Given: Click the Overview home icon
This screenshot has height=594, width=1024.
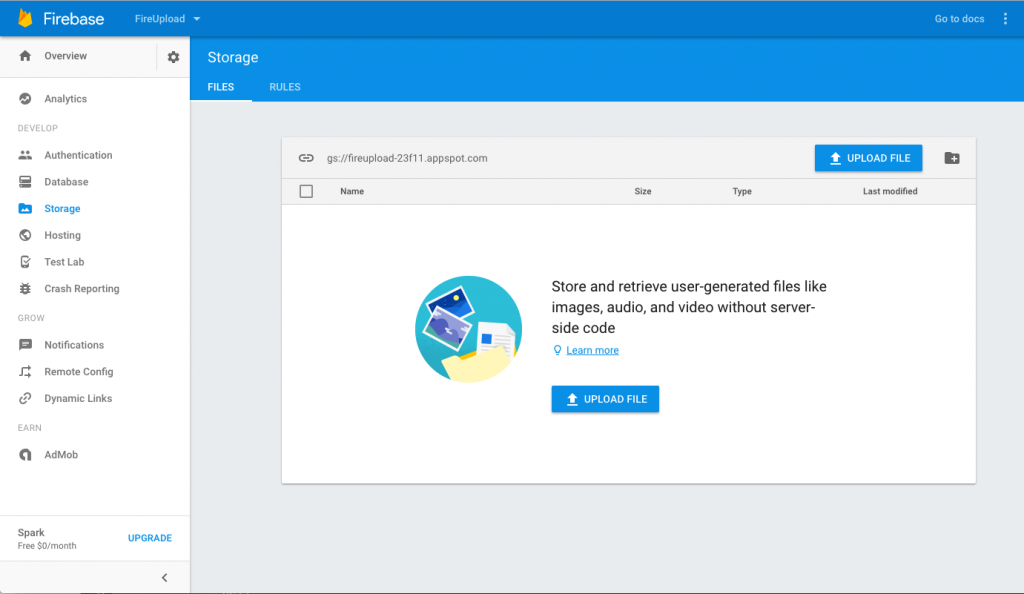Looking at the screenshot, I should pos(25,55).
